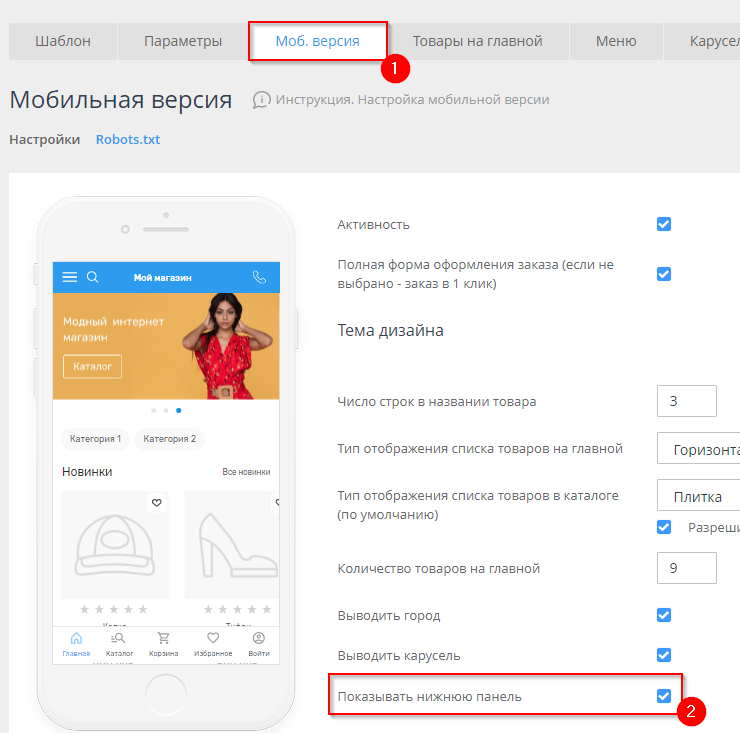This screenshot has width=740, height=733.
Task: Select the Категория 2 chip
Action: point(169,439)
